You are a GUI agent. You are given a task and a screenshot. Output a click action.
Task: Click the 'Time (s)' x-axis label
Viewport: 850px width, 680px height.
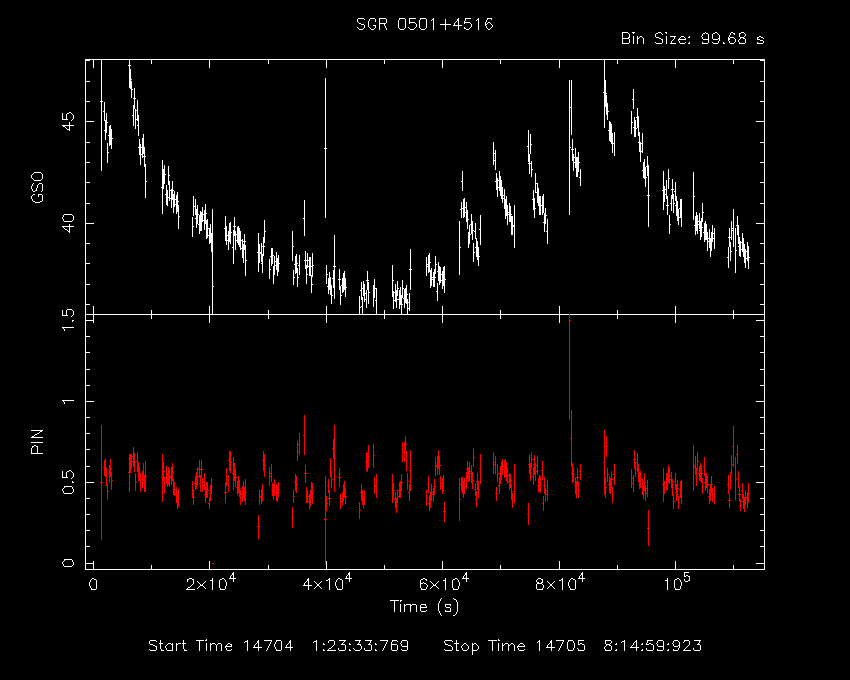tap(424, 606)
